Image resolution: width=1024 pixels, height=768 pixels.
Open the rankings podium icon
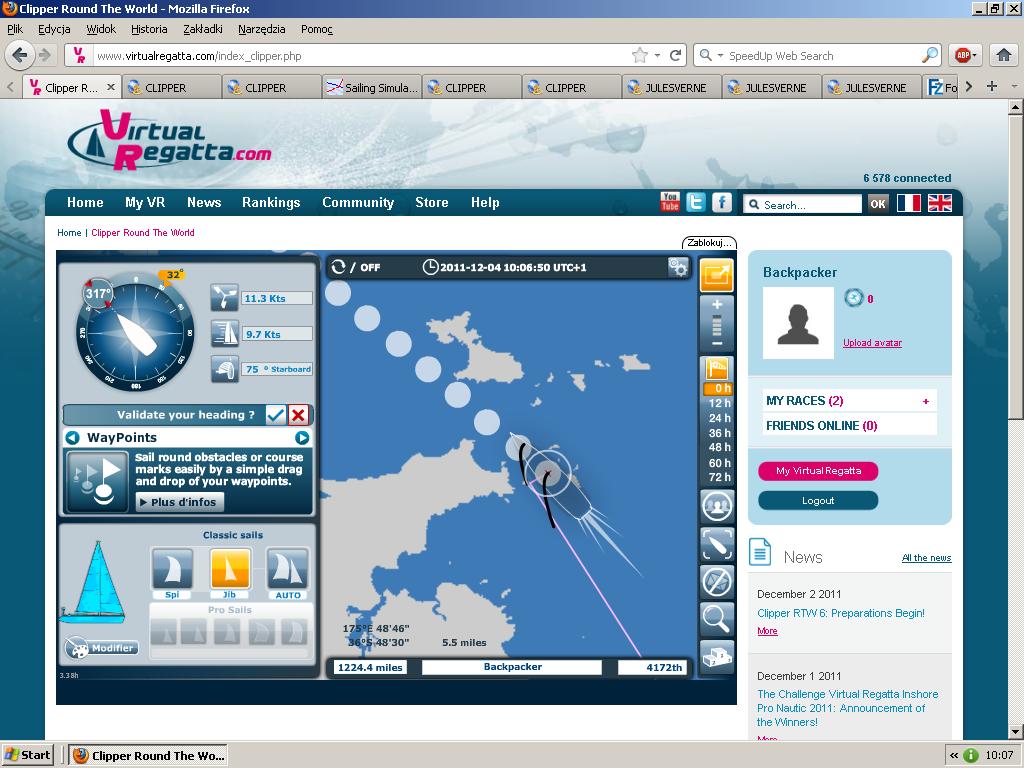[x=717, y=657]
